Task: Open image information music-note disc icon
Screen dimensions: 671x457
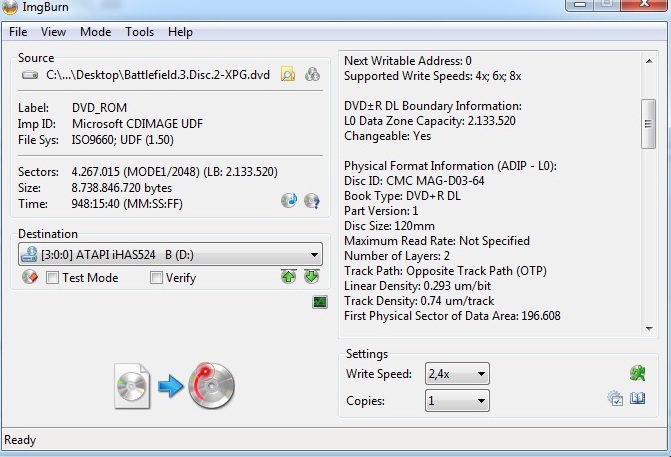Action: [x=289, y=200]
